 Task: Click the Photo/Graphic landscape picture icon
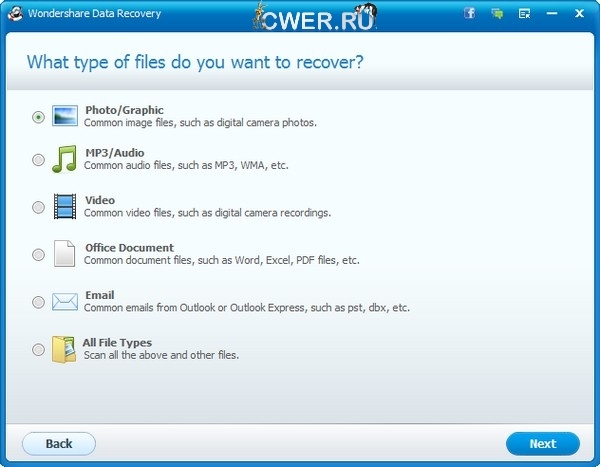click(x=65, y=116)
